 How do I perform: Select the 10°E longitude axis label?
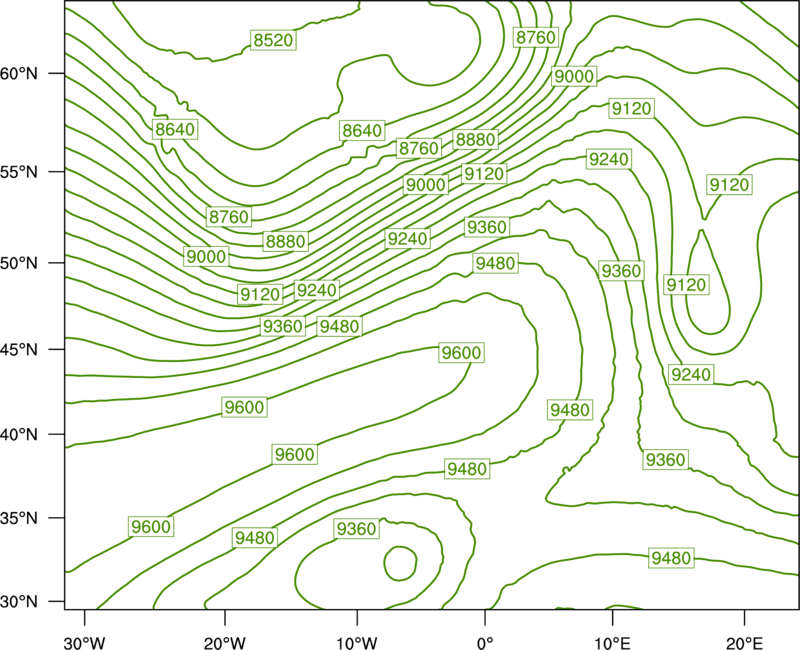click(x=612, y=643)
